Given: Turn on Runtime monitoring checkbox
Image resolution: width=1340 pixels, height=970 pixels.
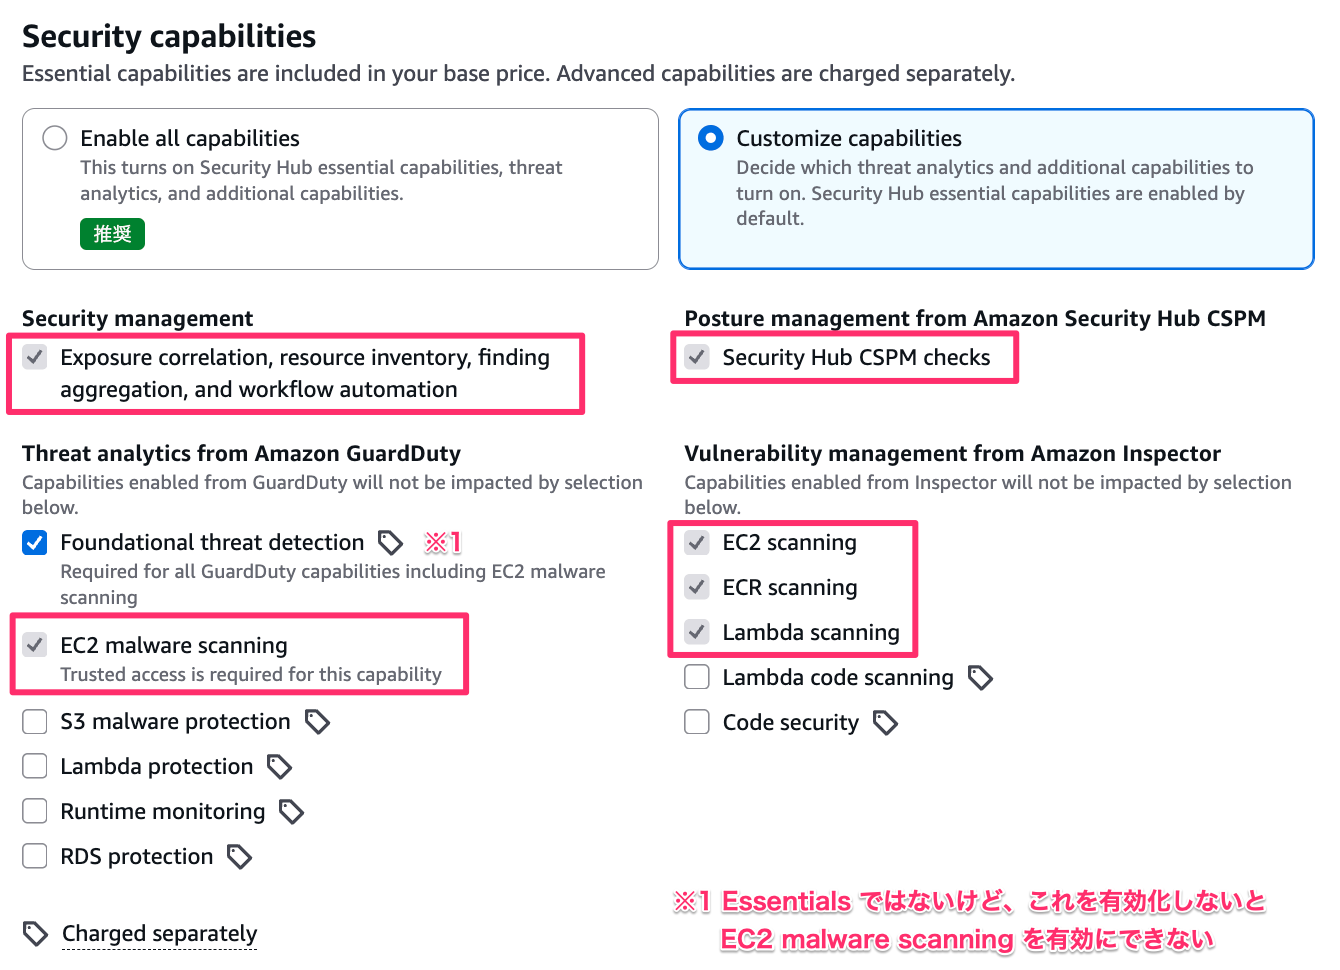Looking at the screenshot, I should pos(35,812).
